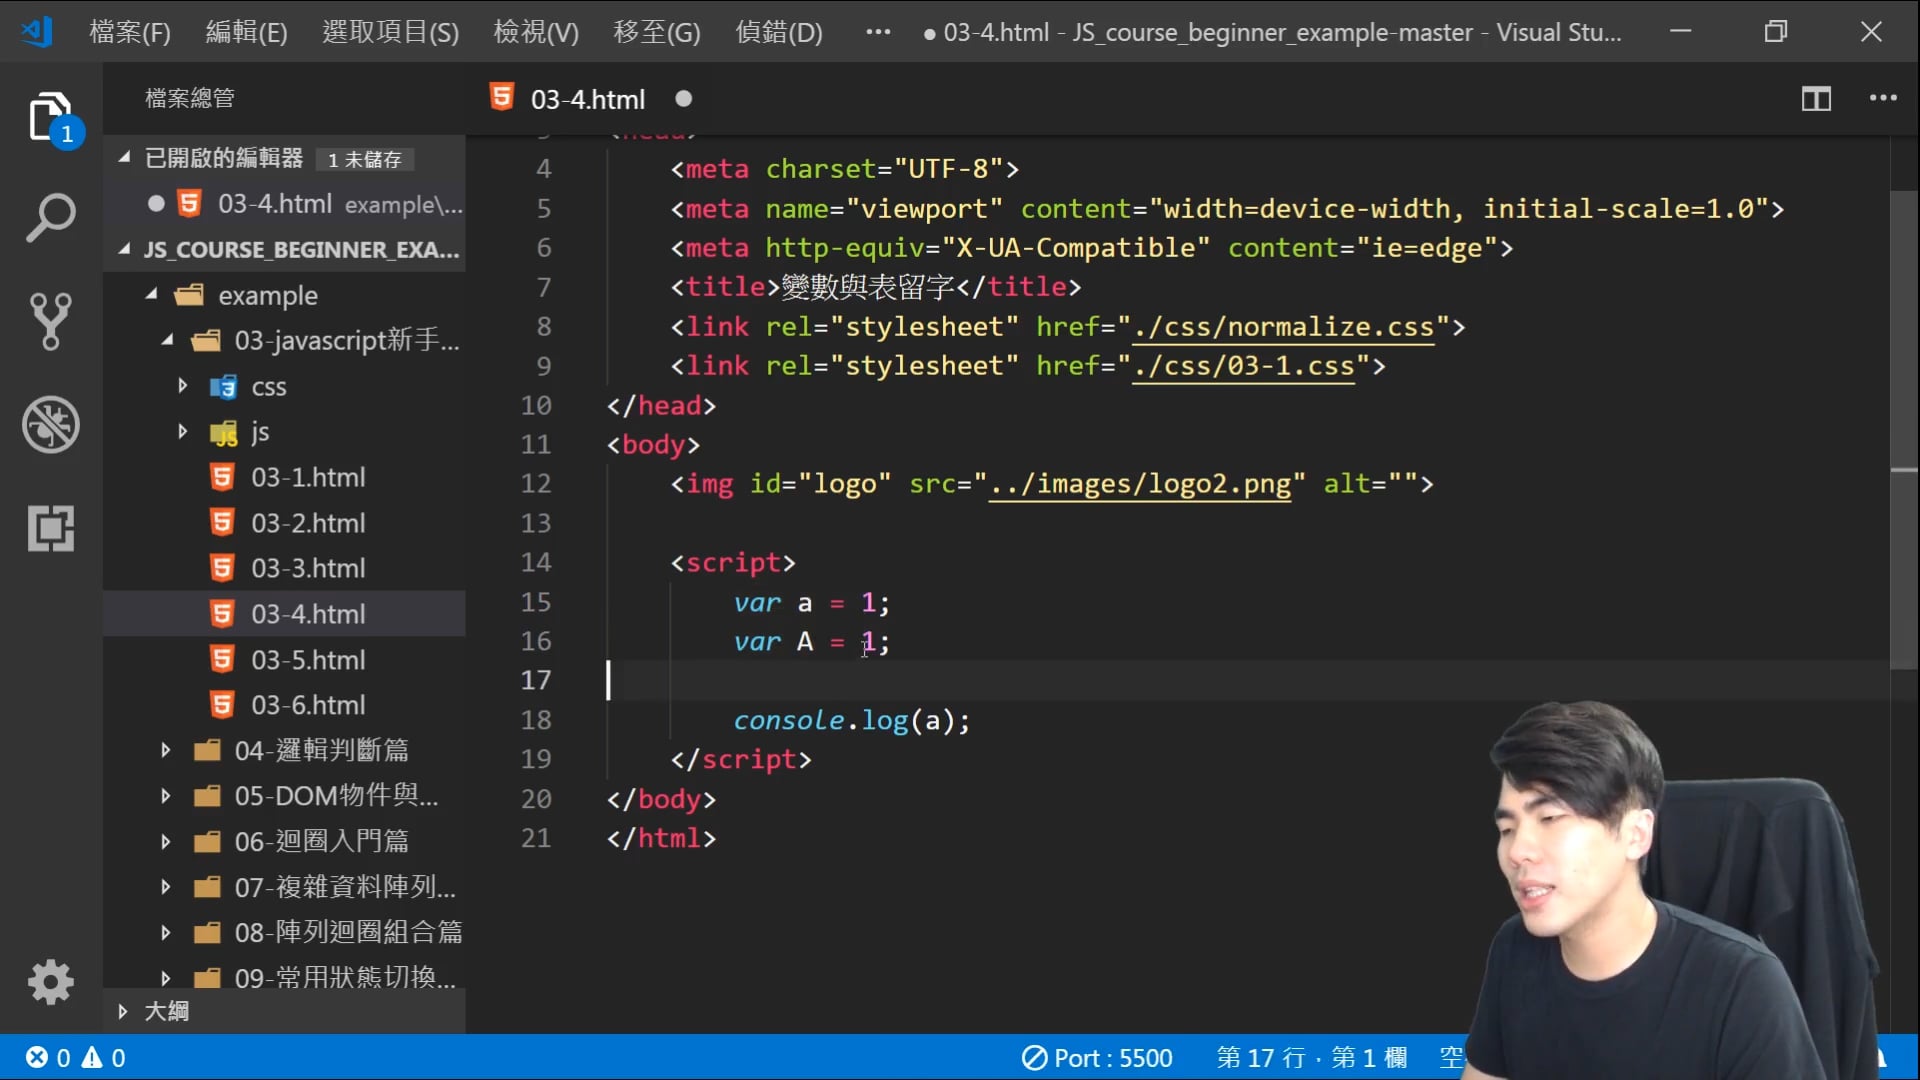
Task: Open the Explorer view in activity bar
Action: 50,118
